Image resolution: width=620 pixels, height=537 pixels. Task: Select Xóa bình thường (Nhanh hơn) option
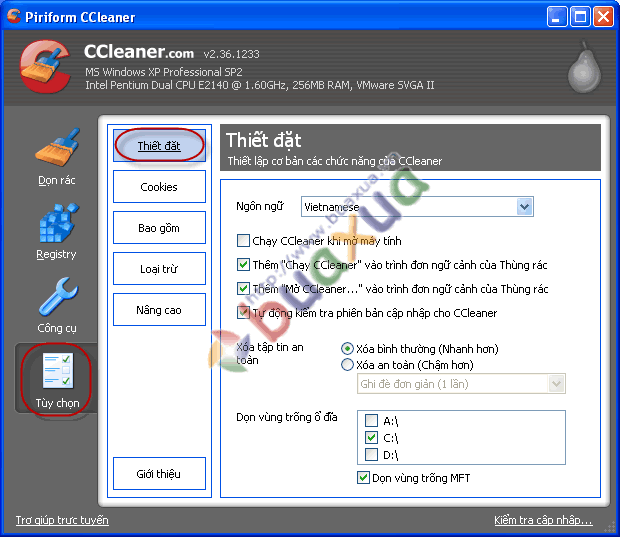[347, 349]
